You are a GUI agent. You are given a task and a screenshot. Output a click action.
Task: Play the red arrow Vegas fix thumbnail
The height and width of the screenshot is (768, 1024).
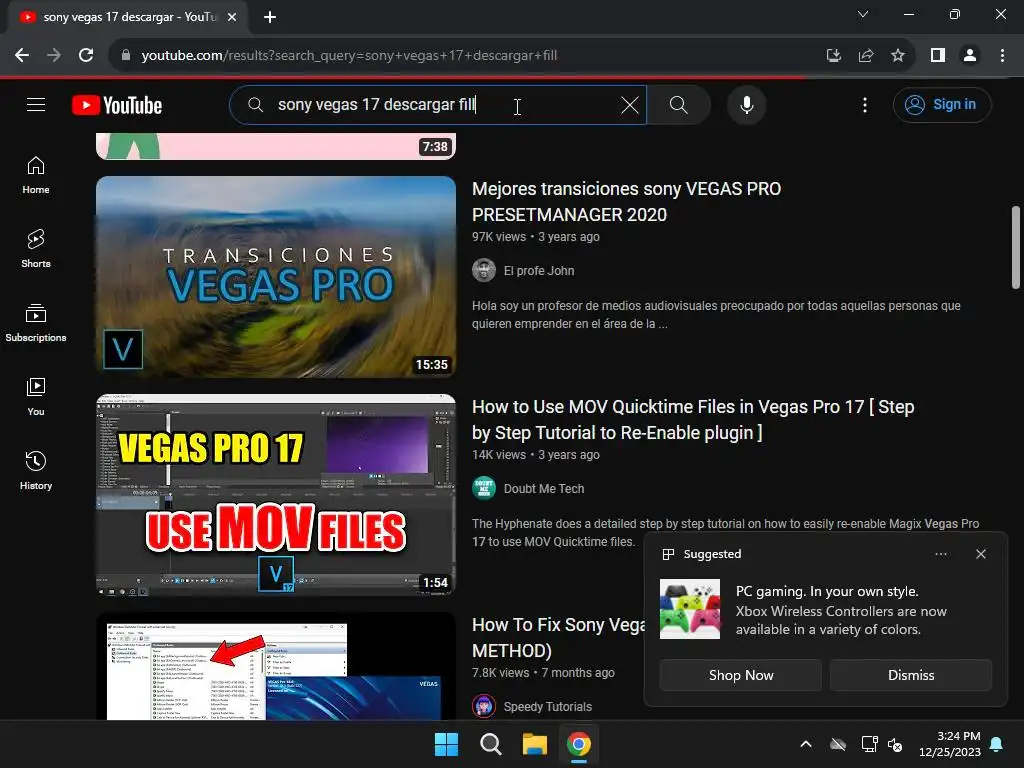click(276, 666)
